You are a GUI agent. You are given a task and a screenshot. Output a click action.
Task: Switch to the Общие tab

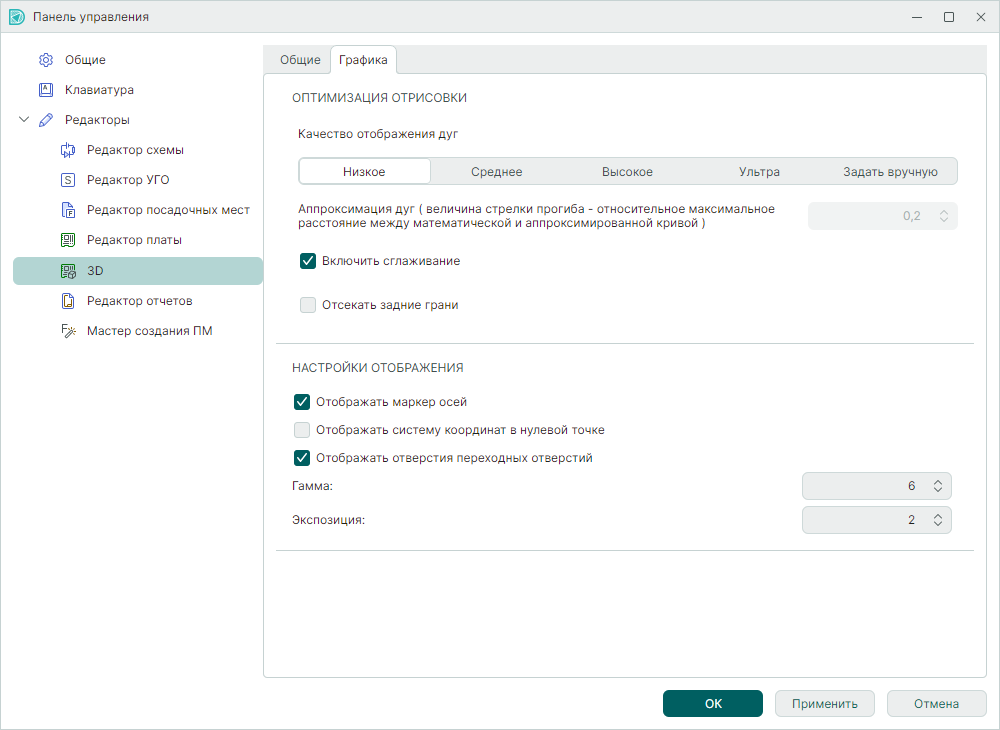coord(299,60)
